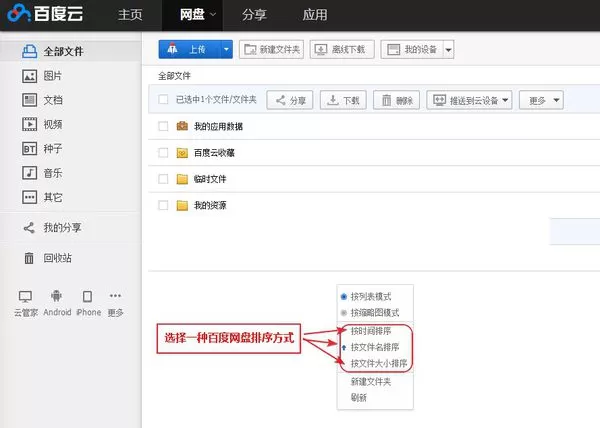Expand the 网盘 tab dropdown arrow
This screenshot has height=428, width=600.
coord(213,15)
